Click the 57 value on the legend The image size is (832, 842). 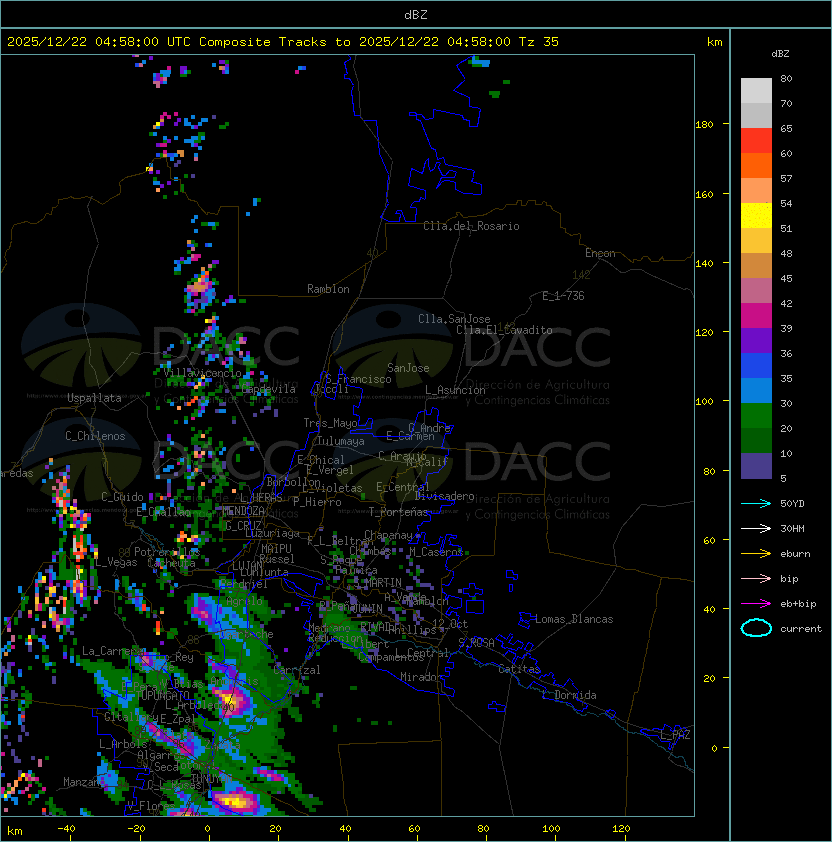click(x=786, y=178)
